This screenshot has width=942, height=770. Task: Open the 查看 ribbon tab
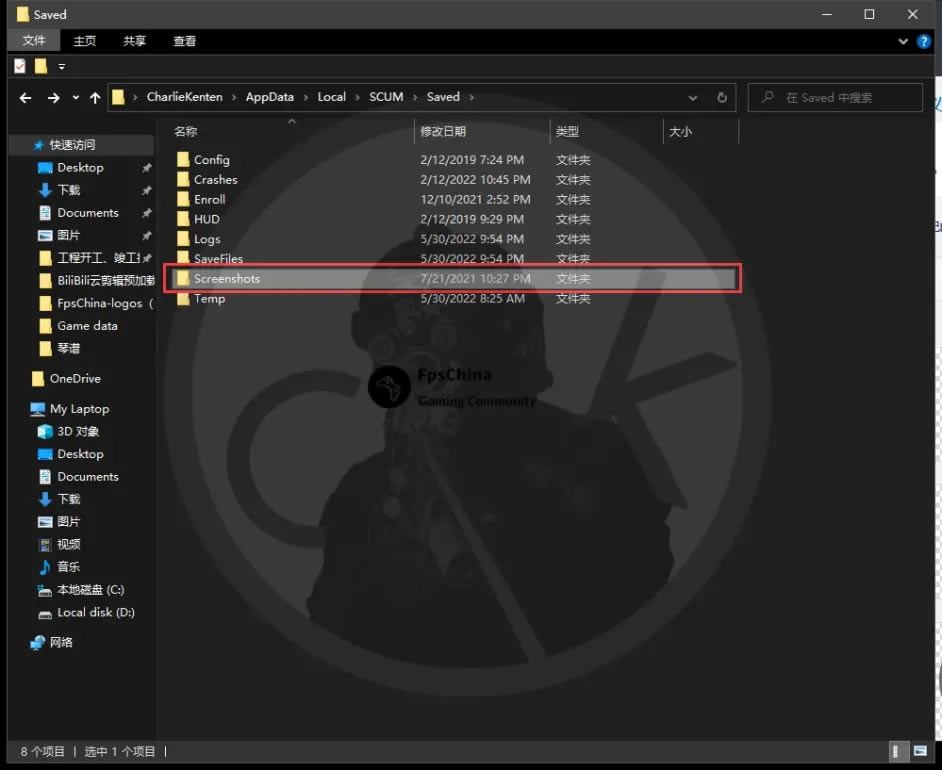click(x=184, y=41)
